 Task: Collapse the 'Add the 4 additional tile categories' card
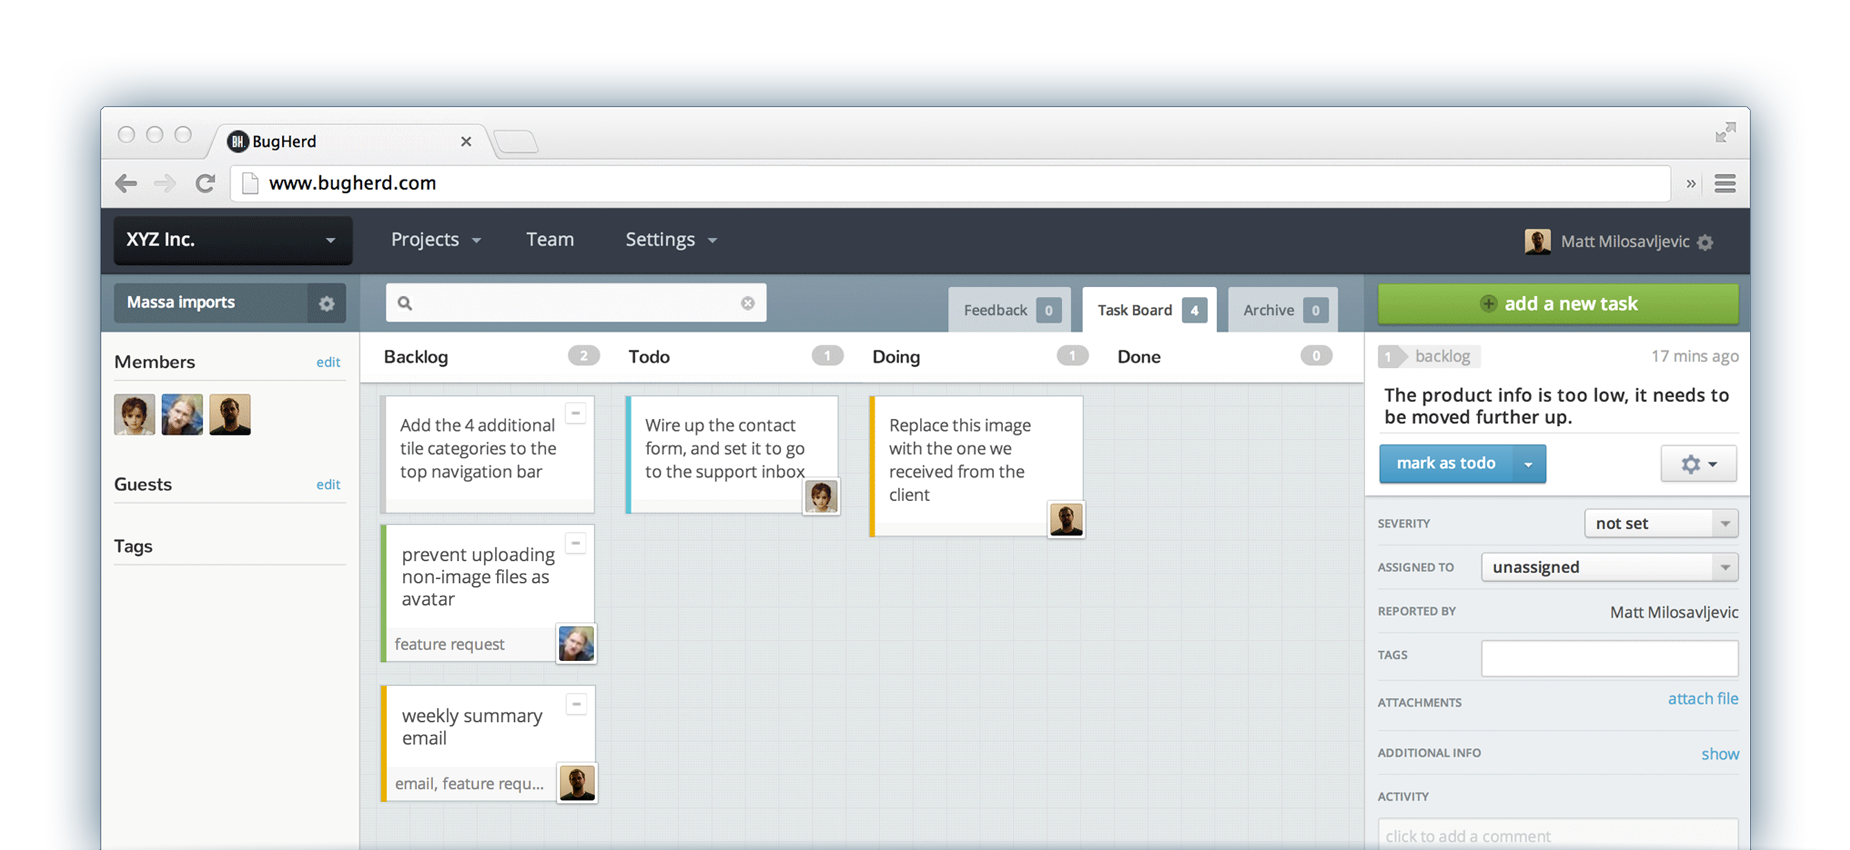click(x=576, y=413)
